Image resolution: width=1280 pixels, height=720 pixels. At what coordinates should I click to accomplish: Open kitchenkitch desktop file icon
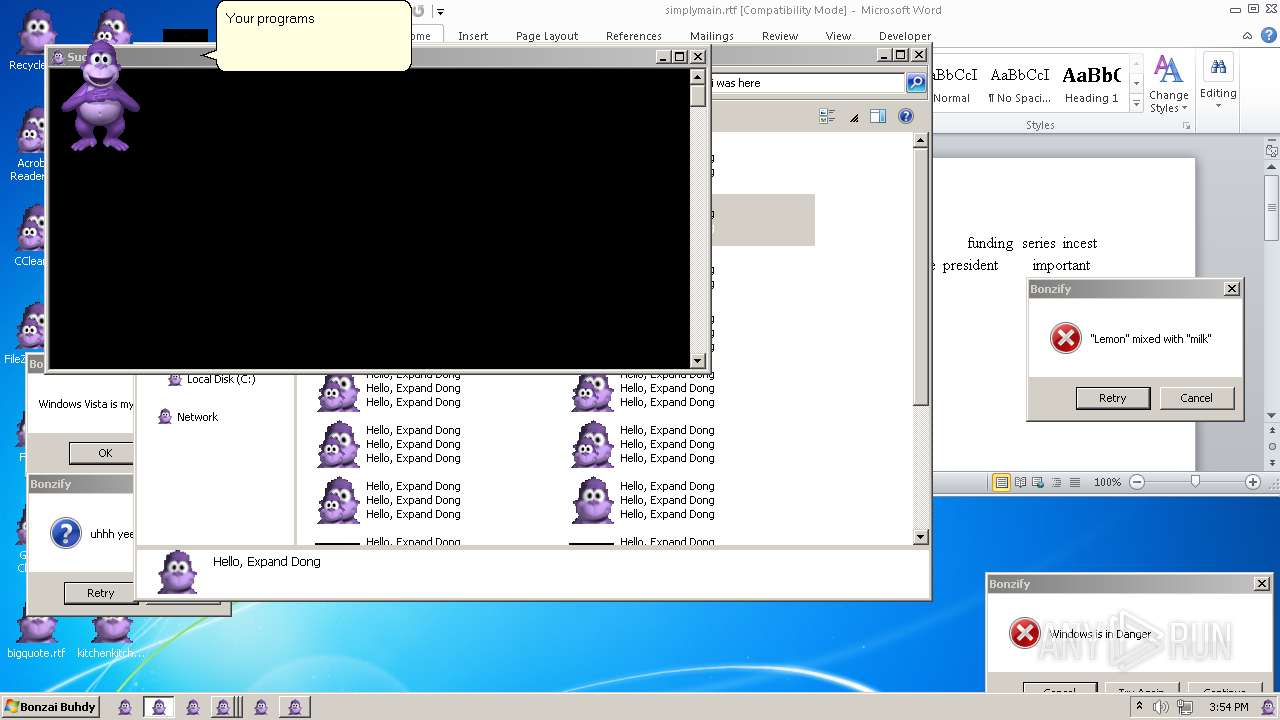[110, 631]
